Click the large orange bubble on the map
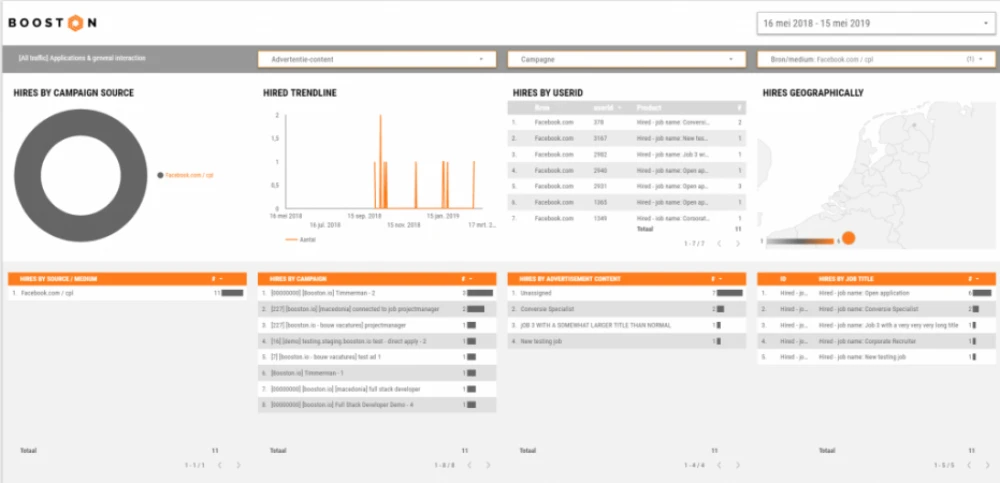This screenshot has height=483, width=1000. (849, 238)
